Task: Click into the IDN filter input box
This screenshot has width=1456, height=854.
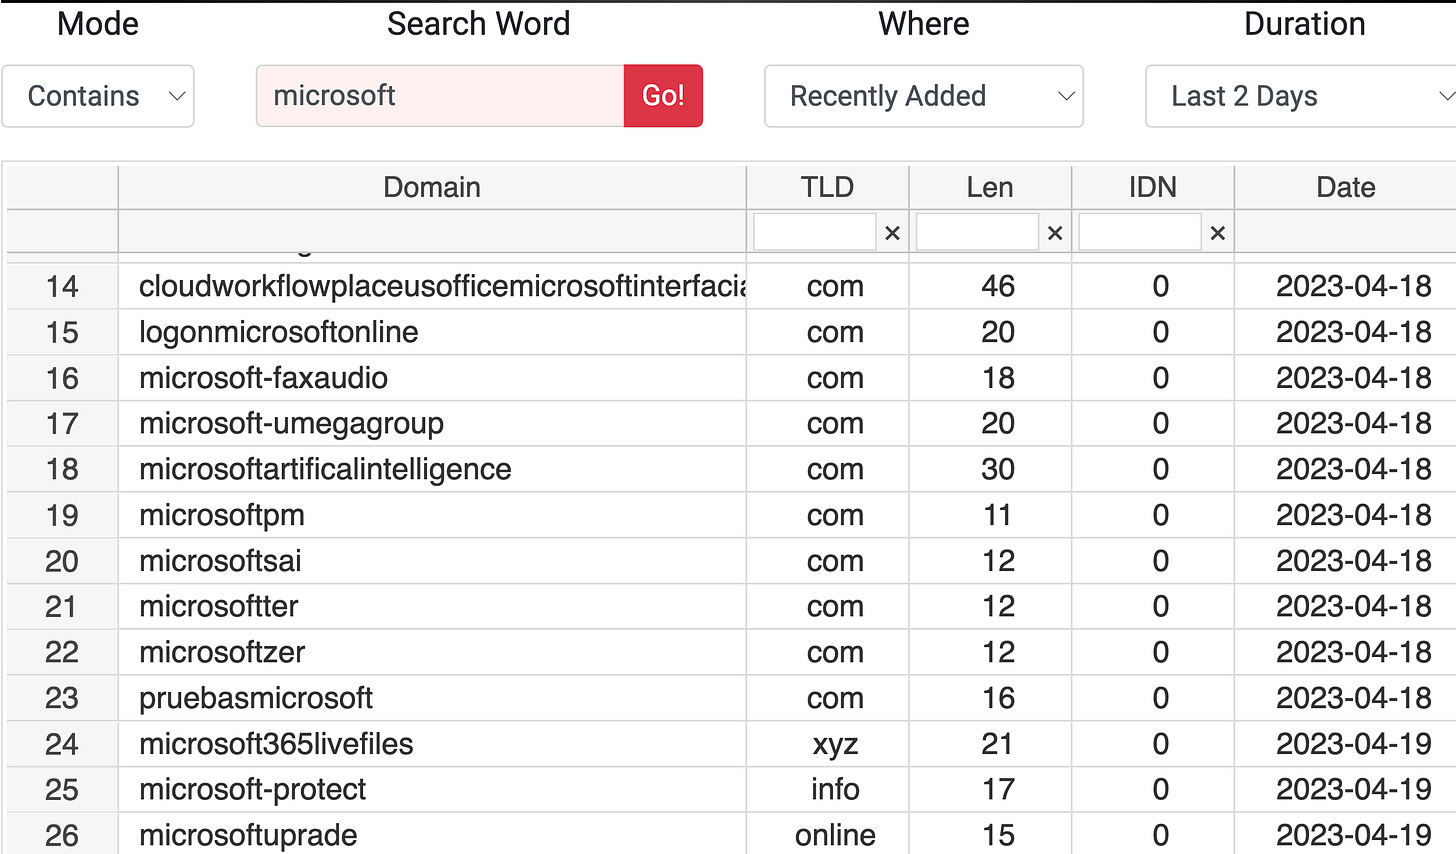Action: (x=1140, y=232)
